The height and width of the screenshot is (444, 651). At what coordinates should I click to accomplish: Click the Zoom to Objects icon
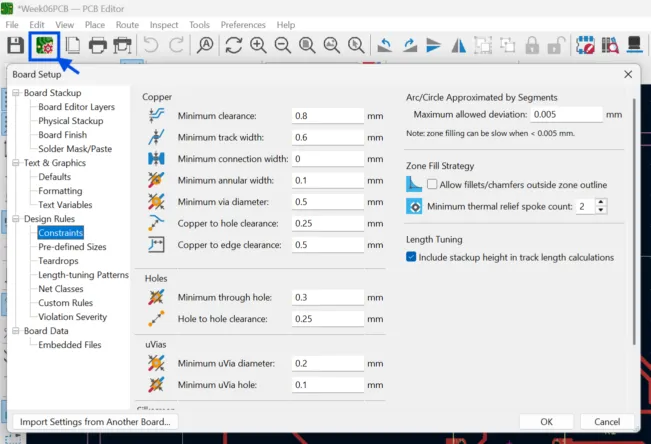point(332,45)
